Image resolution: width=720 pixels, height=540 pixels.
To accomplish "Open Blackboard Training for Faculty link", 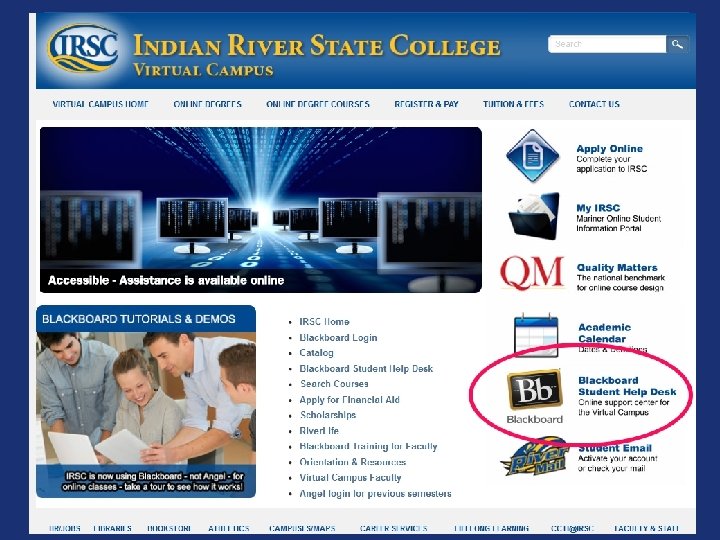I will pos(368,446).
